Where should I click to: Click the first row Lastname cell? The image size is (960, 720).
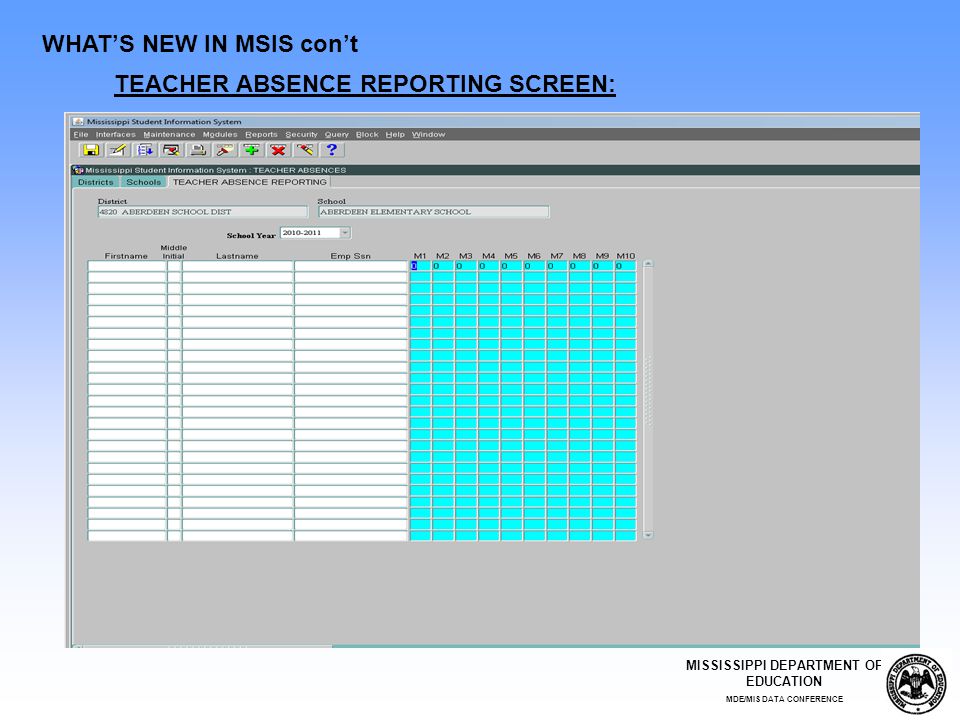click(x=238, y=266)
